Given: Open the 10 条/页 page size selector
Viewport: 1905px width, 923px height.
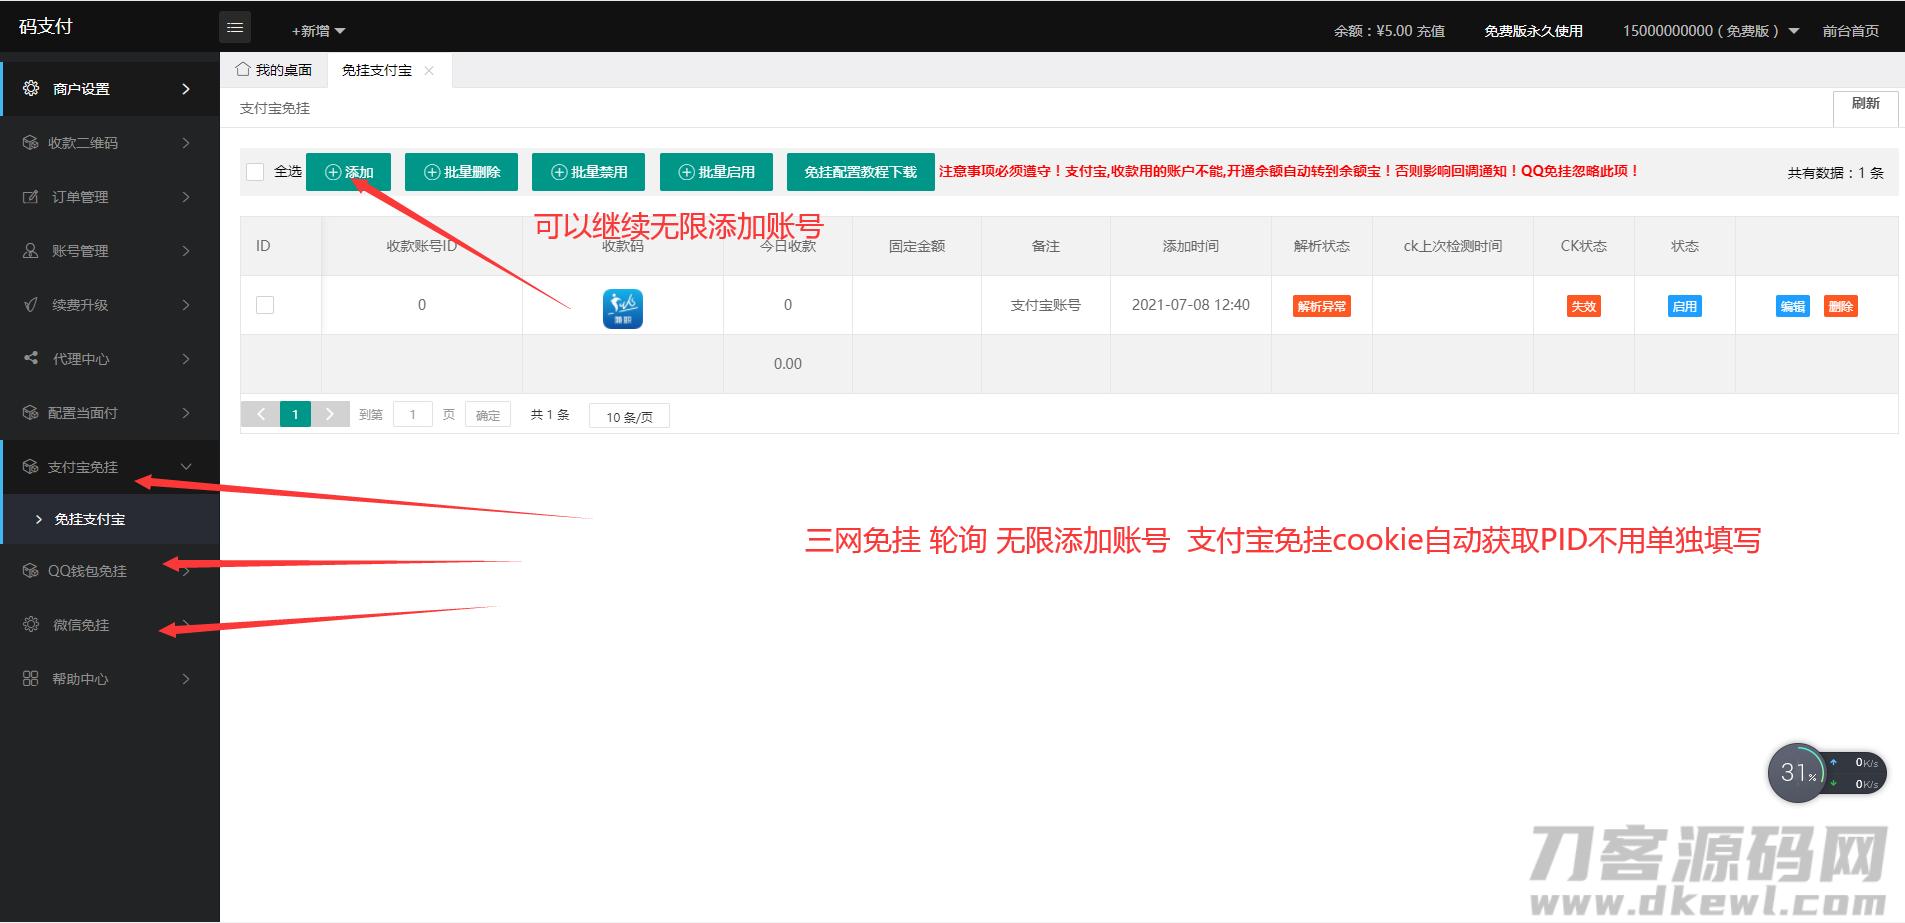Looking at the screenshot, I should [629, 416].
